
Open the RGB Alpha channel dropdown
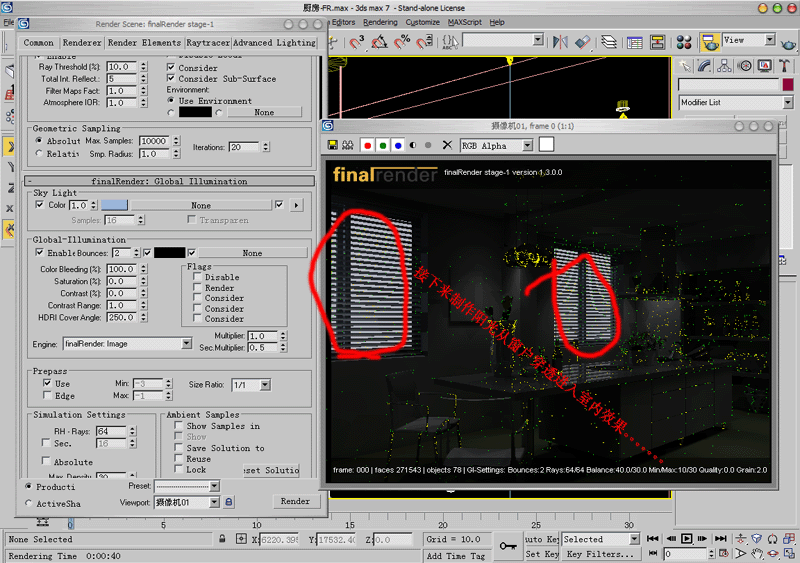click(495, 146)
